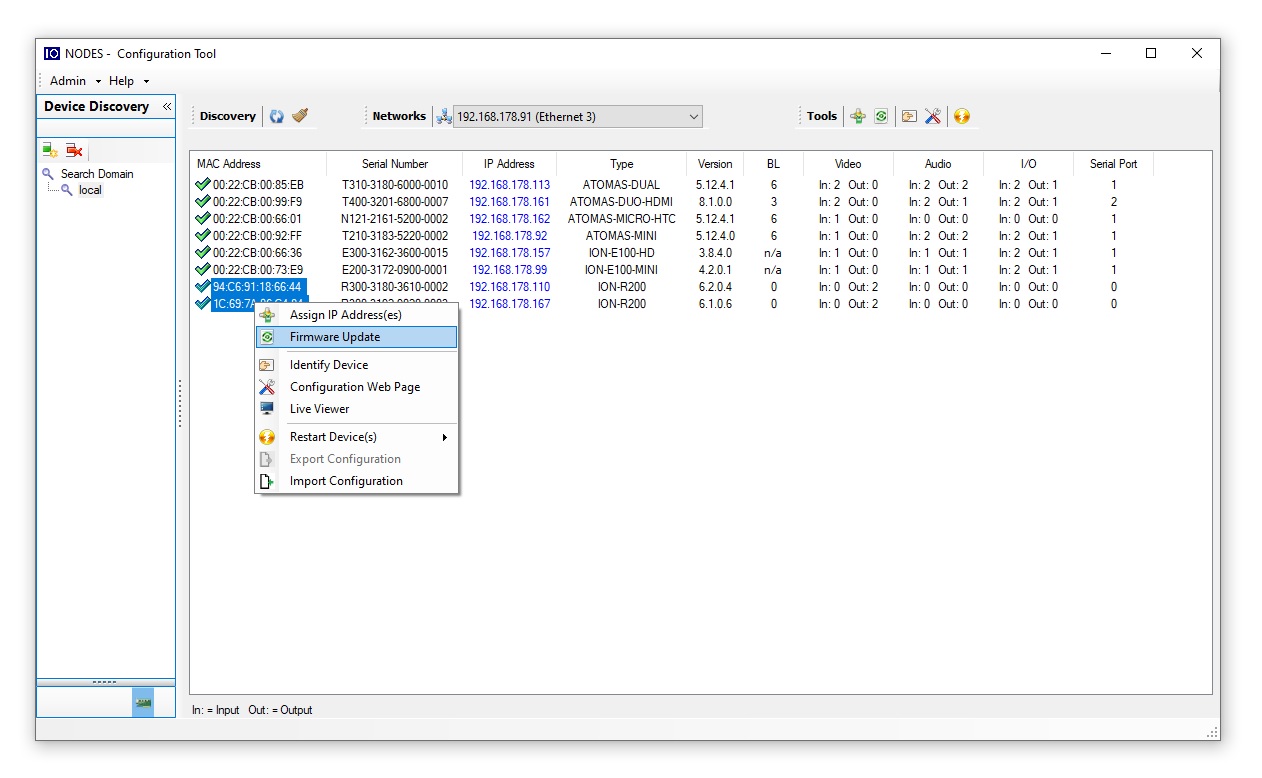Click the green status indicator at panel bottom
This screenshot has width=1262, height=778.
[x=142, y=702]
